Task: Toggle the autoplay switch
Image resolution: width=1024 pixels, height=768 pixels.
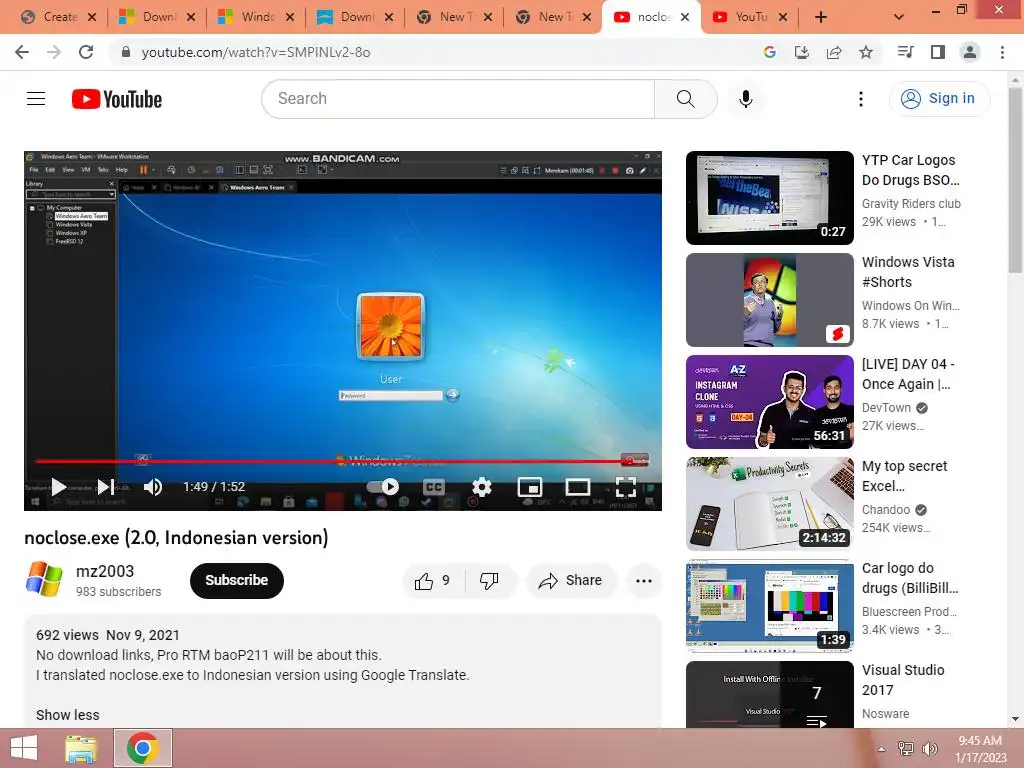Action: (383, 487)
